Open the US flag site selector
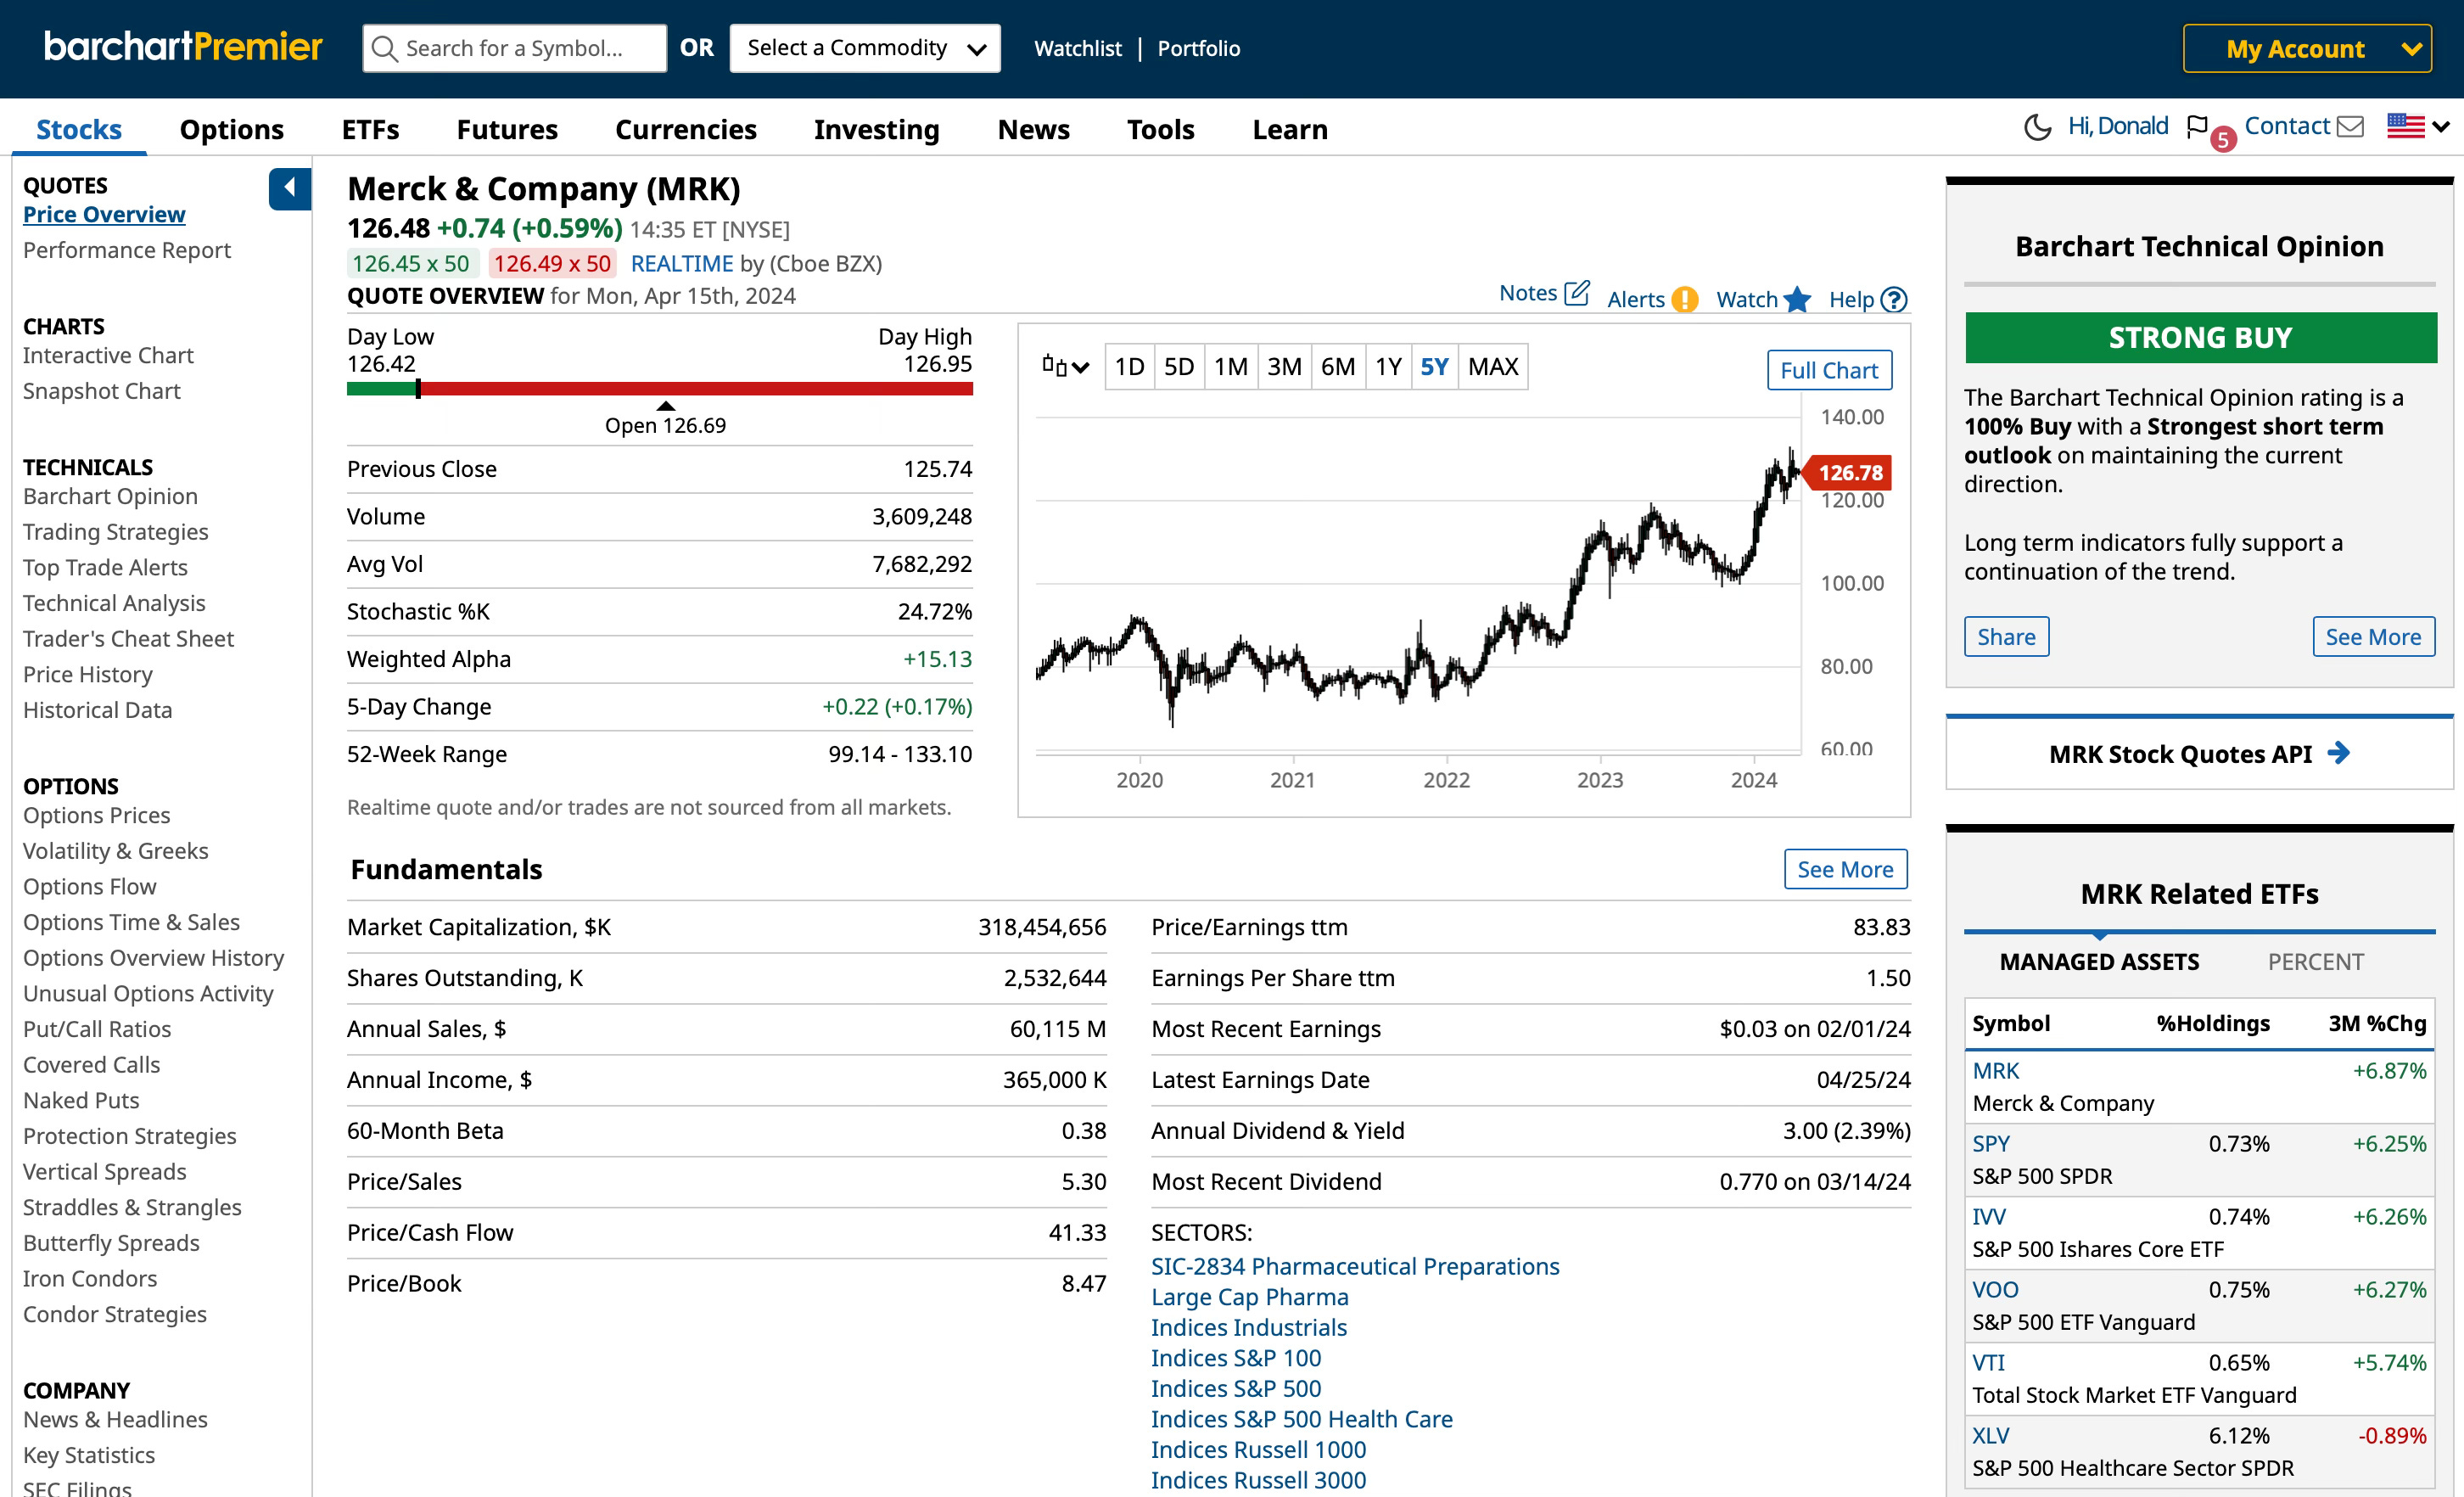The width and height of the screenshot is (2464, 1497). (x=2418, y=127)
